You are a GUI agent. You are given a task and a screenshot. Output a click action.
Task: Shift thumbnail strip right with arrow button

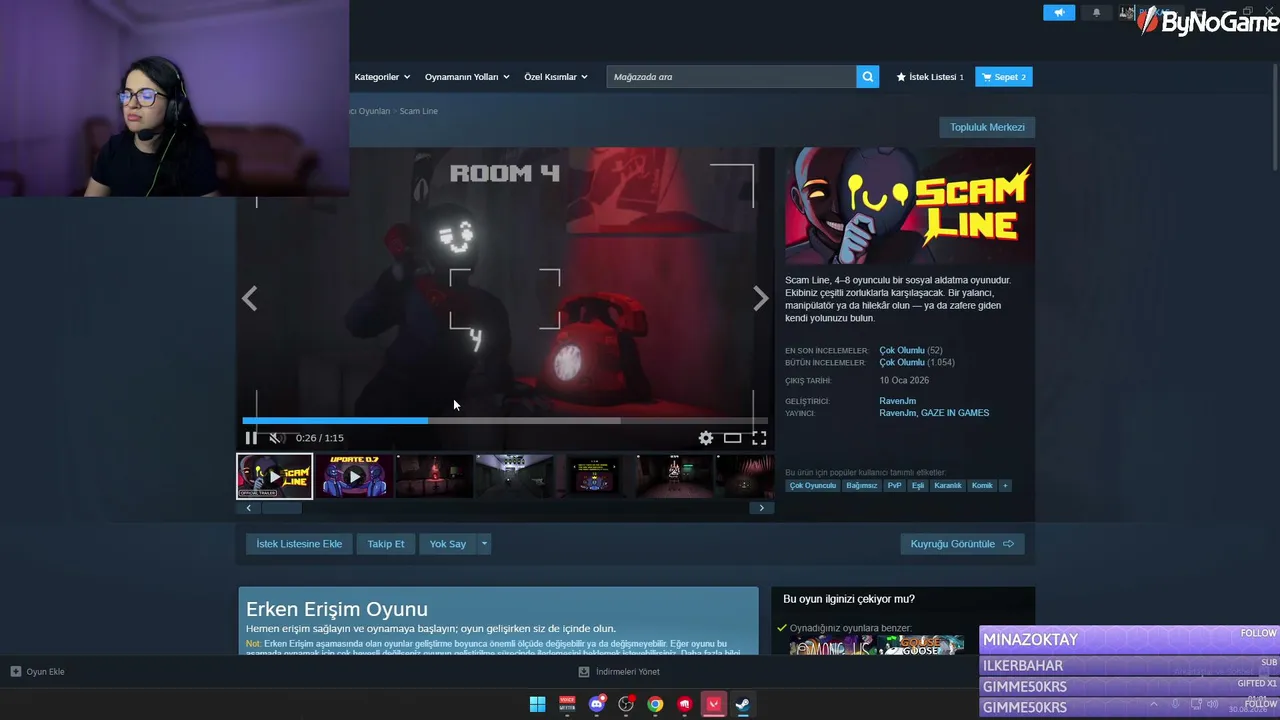tap(761, 508)
